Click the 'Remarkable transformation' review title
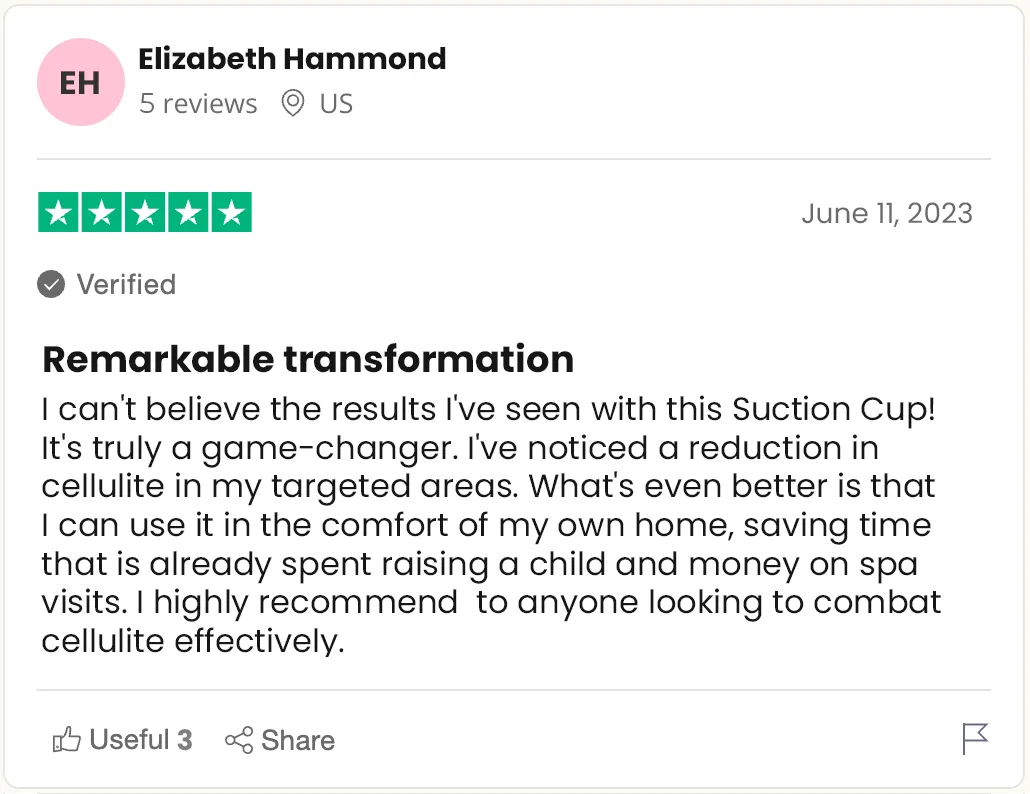The image size is (1030, 794). pos(308,359)
